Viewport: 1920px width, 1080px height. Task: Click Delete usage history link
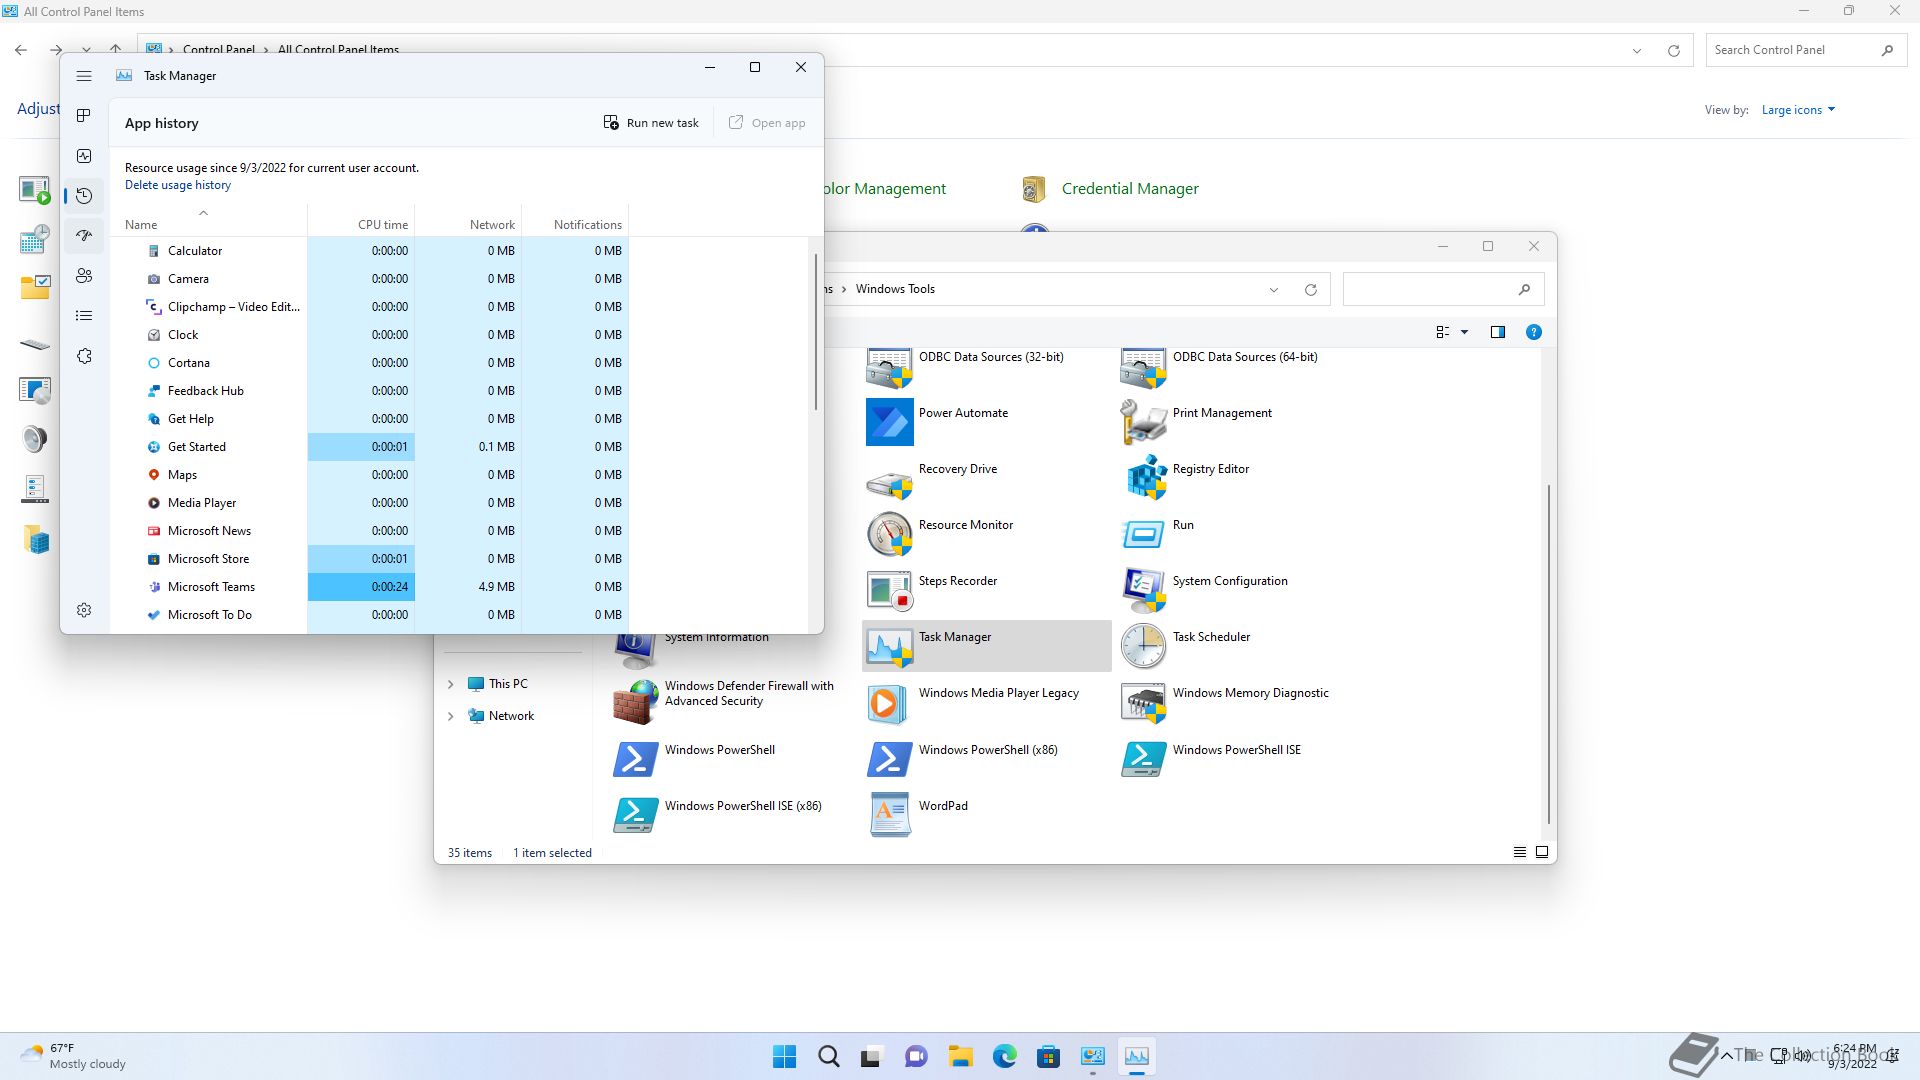coord(178,185)
